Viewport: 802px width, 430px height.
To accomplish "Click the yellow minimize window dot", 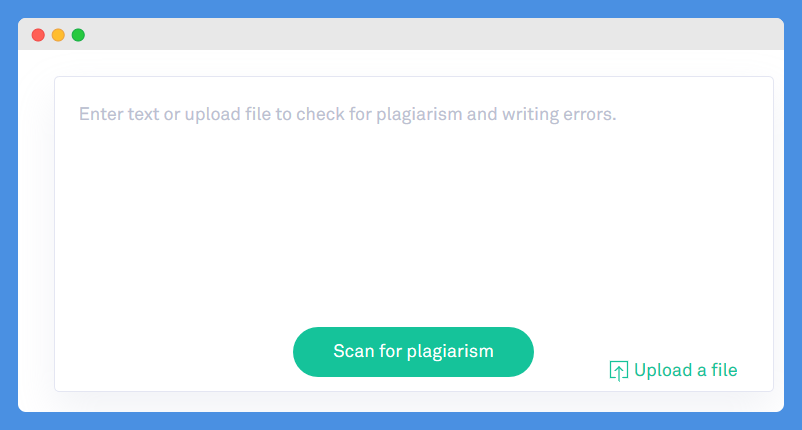I will coord(58,35).
